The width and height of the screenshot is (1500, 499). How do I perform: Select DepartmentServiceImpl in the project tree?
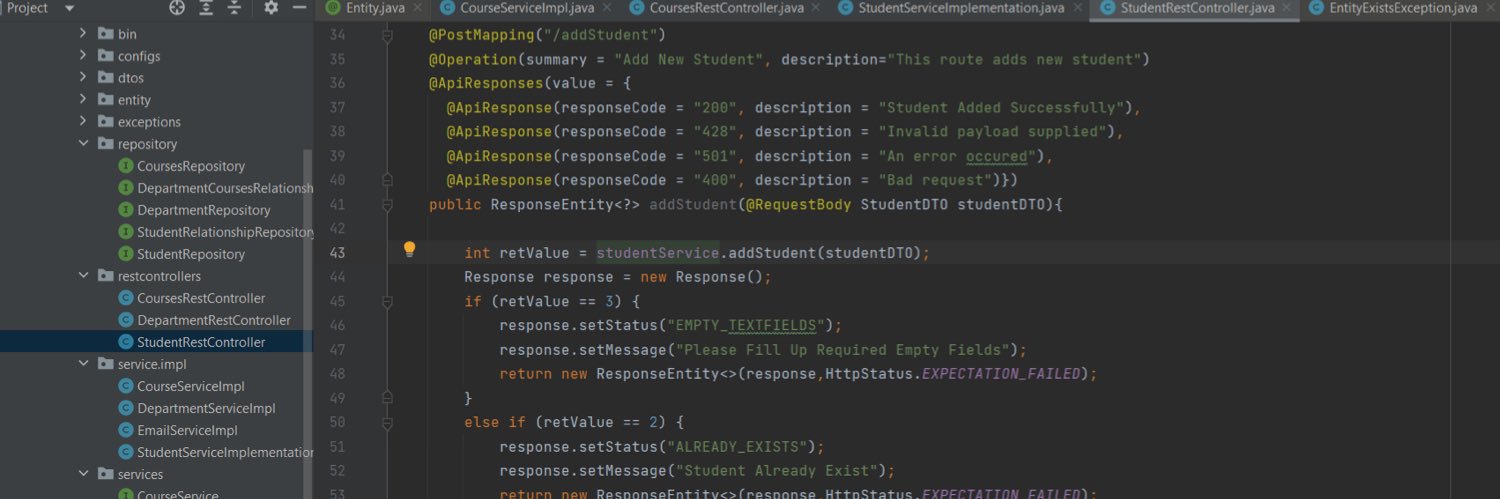[x=206, y=408]
